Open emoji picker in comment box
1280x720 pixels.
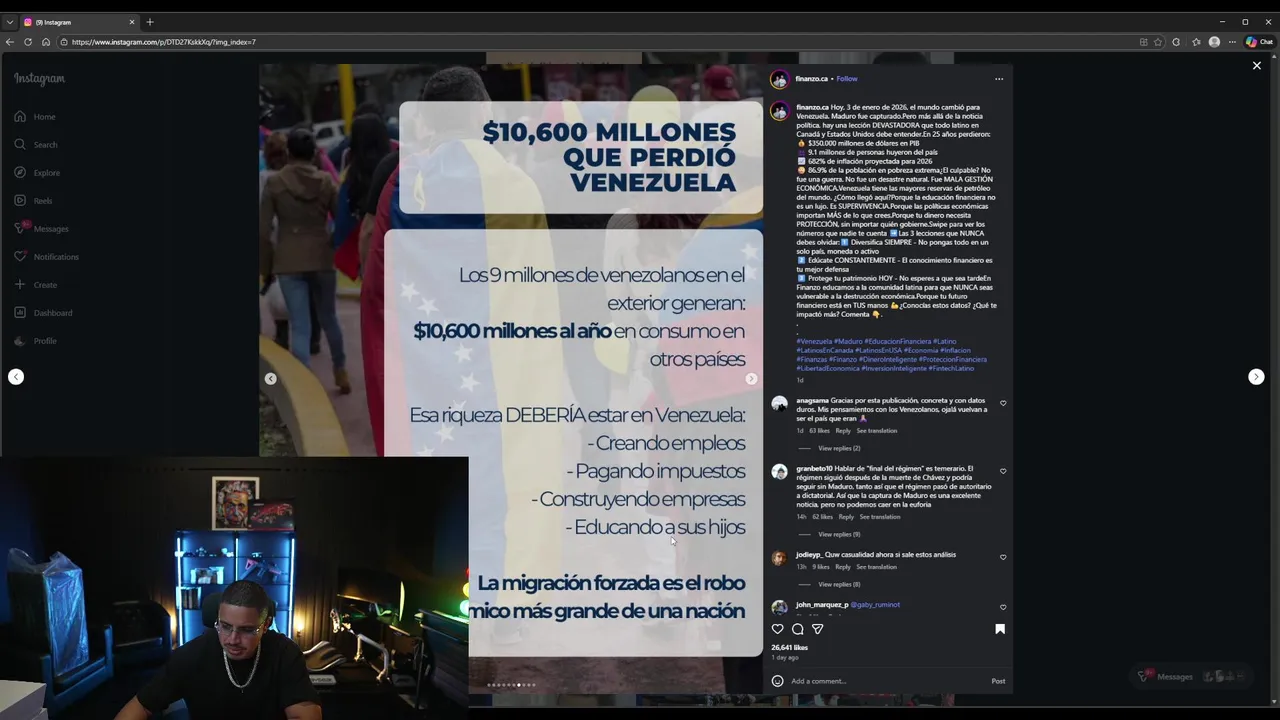(x=777, y=681)
